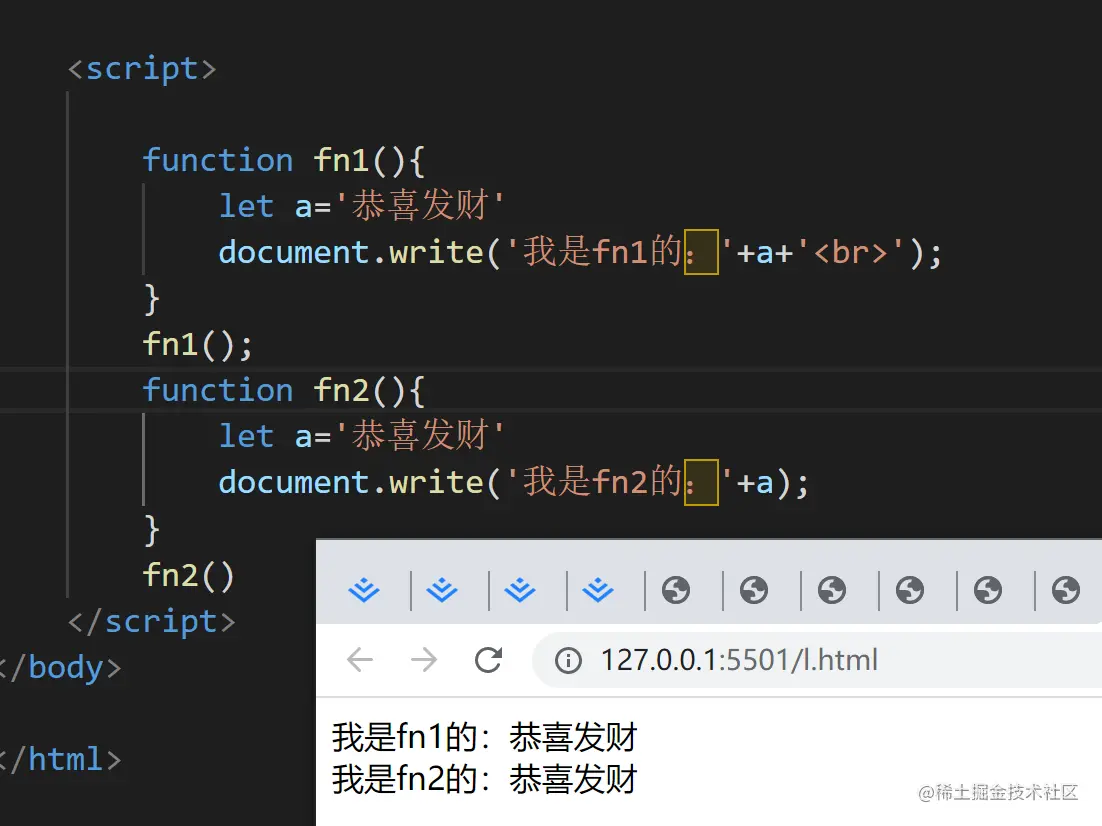Click page output '我是fn1的：恭喜发财'
This screenshot has width=1102, height=826.
coord(485,737)
